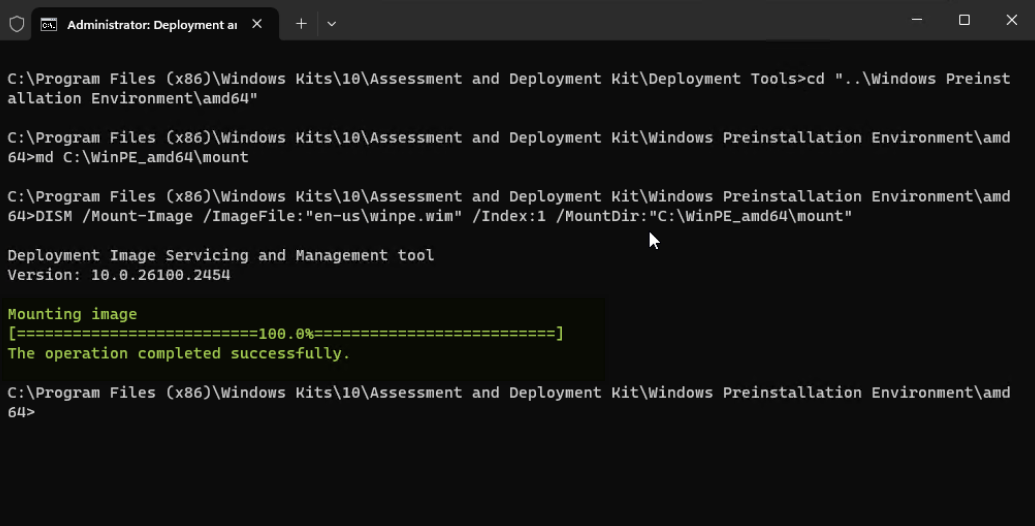This screenshot has width=1035, height=526.
Task: Click the administrator shield icon in title bar
Action: click(16, 24)
